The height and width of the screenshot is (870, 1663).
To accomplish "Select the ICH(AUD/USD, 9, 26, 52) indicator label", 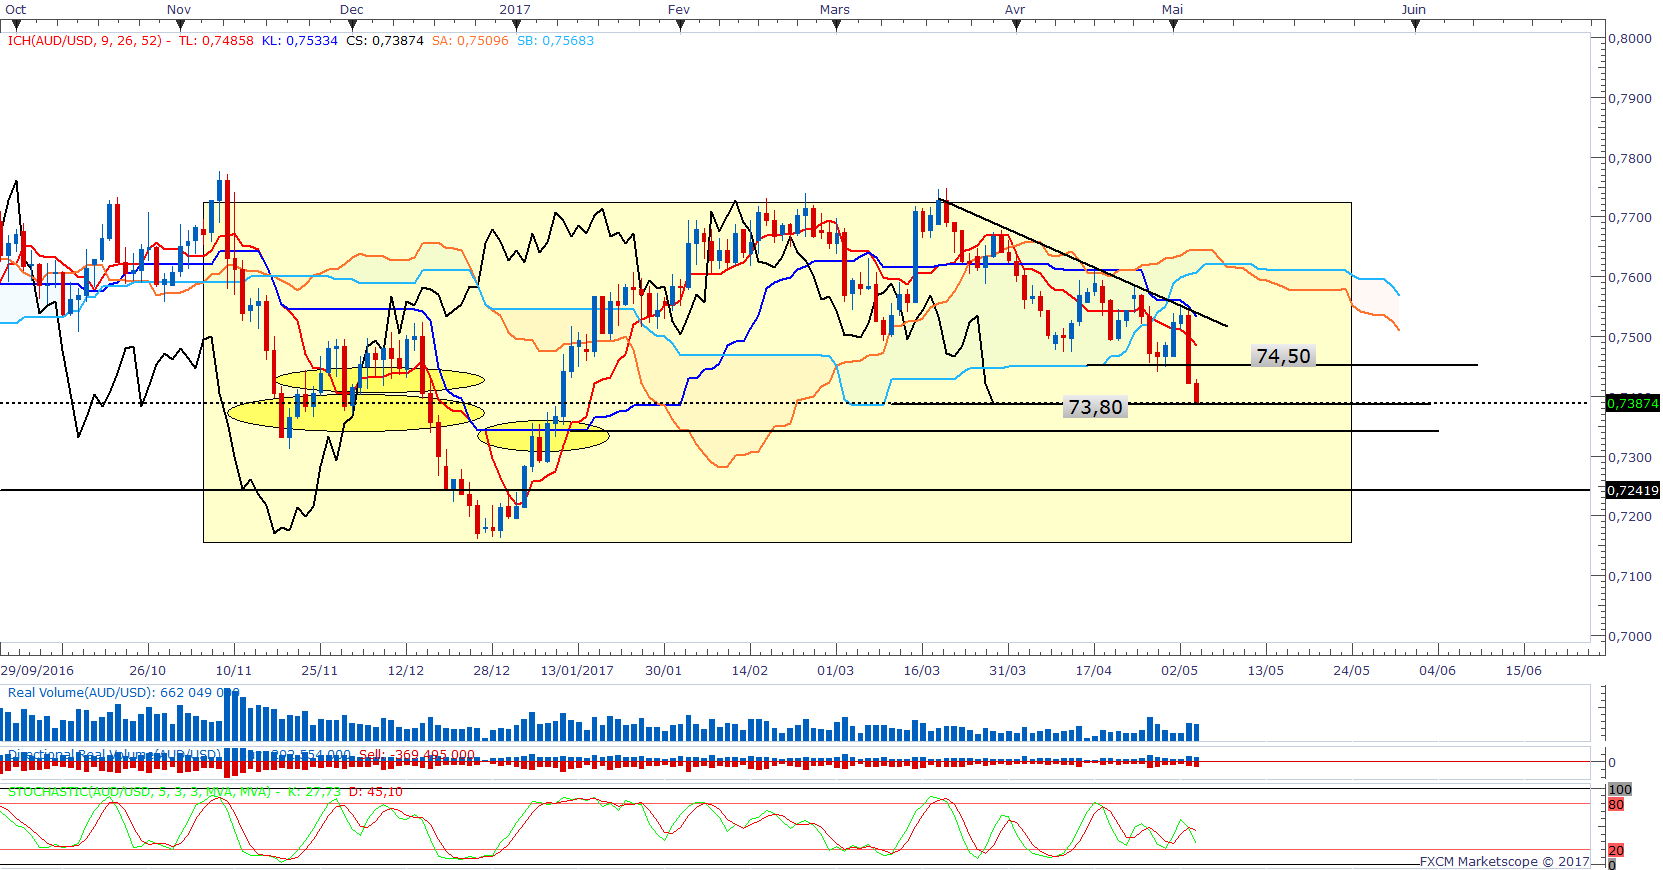I will 89,41.
